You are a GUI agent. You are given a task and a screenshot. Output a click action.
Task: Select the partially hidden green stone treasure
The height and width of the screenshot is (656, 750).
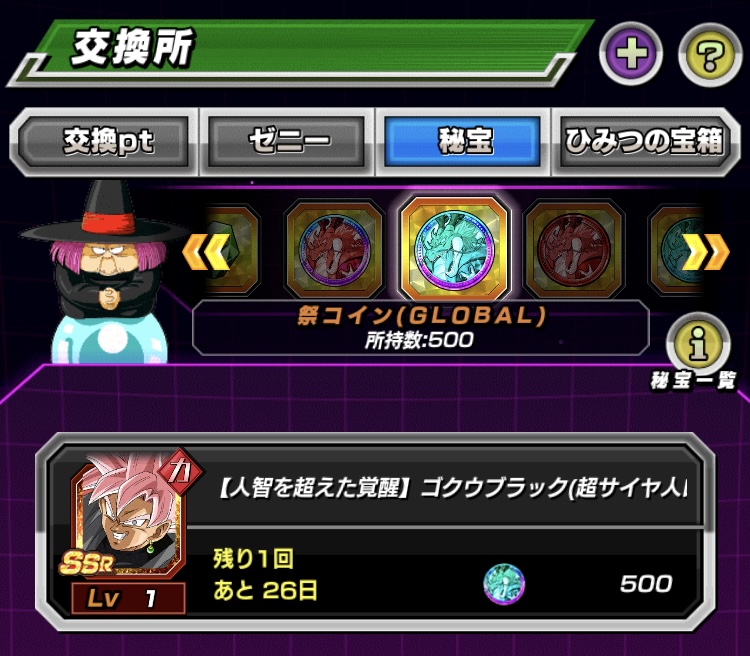point(234,249)
